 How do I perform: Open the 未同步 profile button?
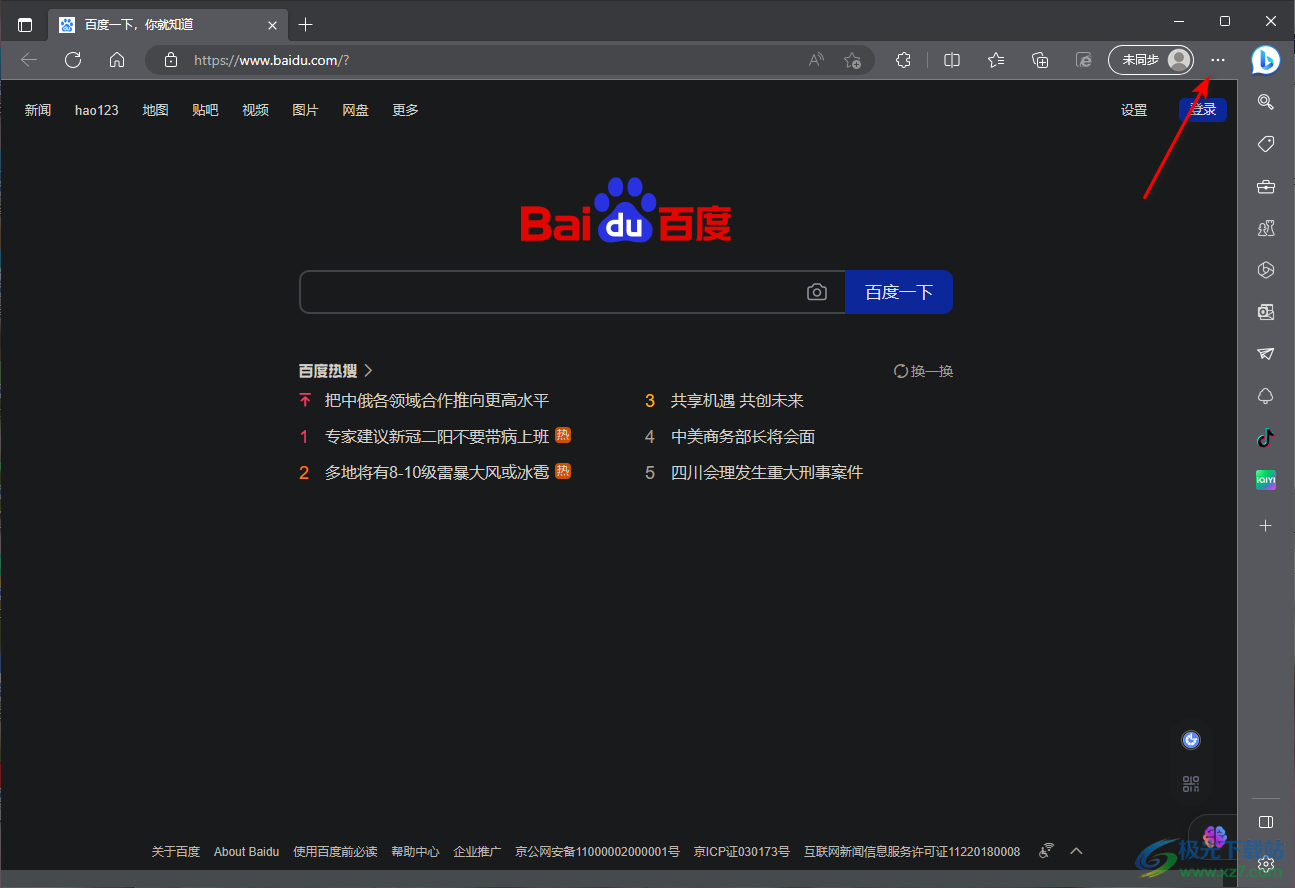1151,60
